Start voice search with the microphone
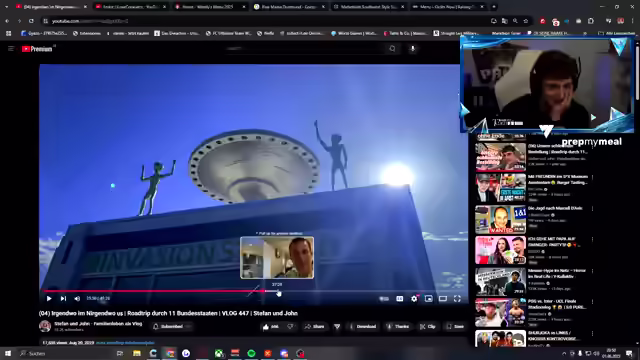640x360 pixels. click(413, 49)
